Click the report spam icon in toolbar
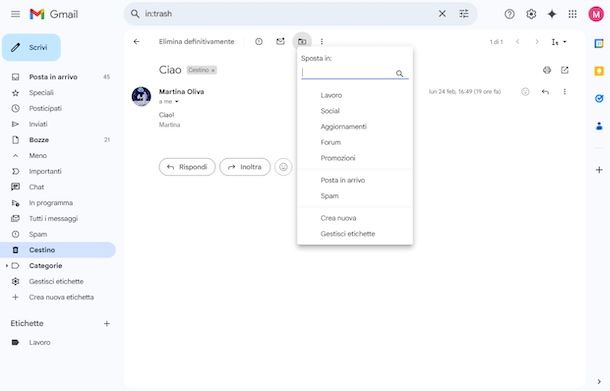Image resolution: width=610 pixels, height=391 pixels. point(259,42)
